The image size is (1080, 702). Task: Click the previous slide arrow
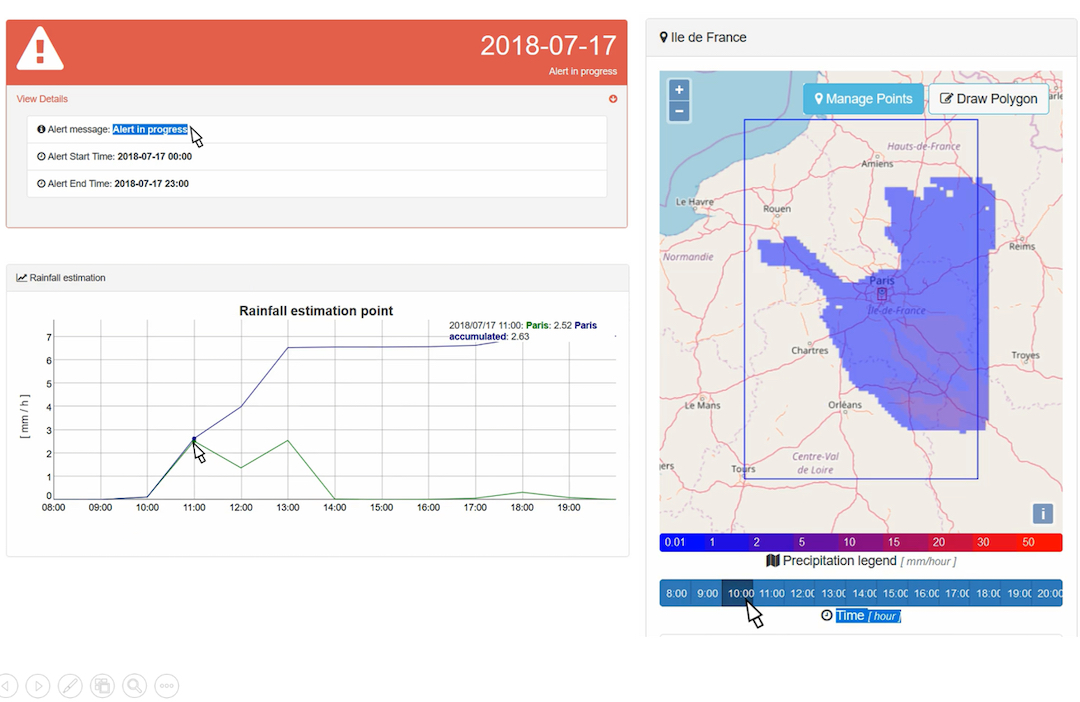8,686
